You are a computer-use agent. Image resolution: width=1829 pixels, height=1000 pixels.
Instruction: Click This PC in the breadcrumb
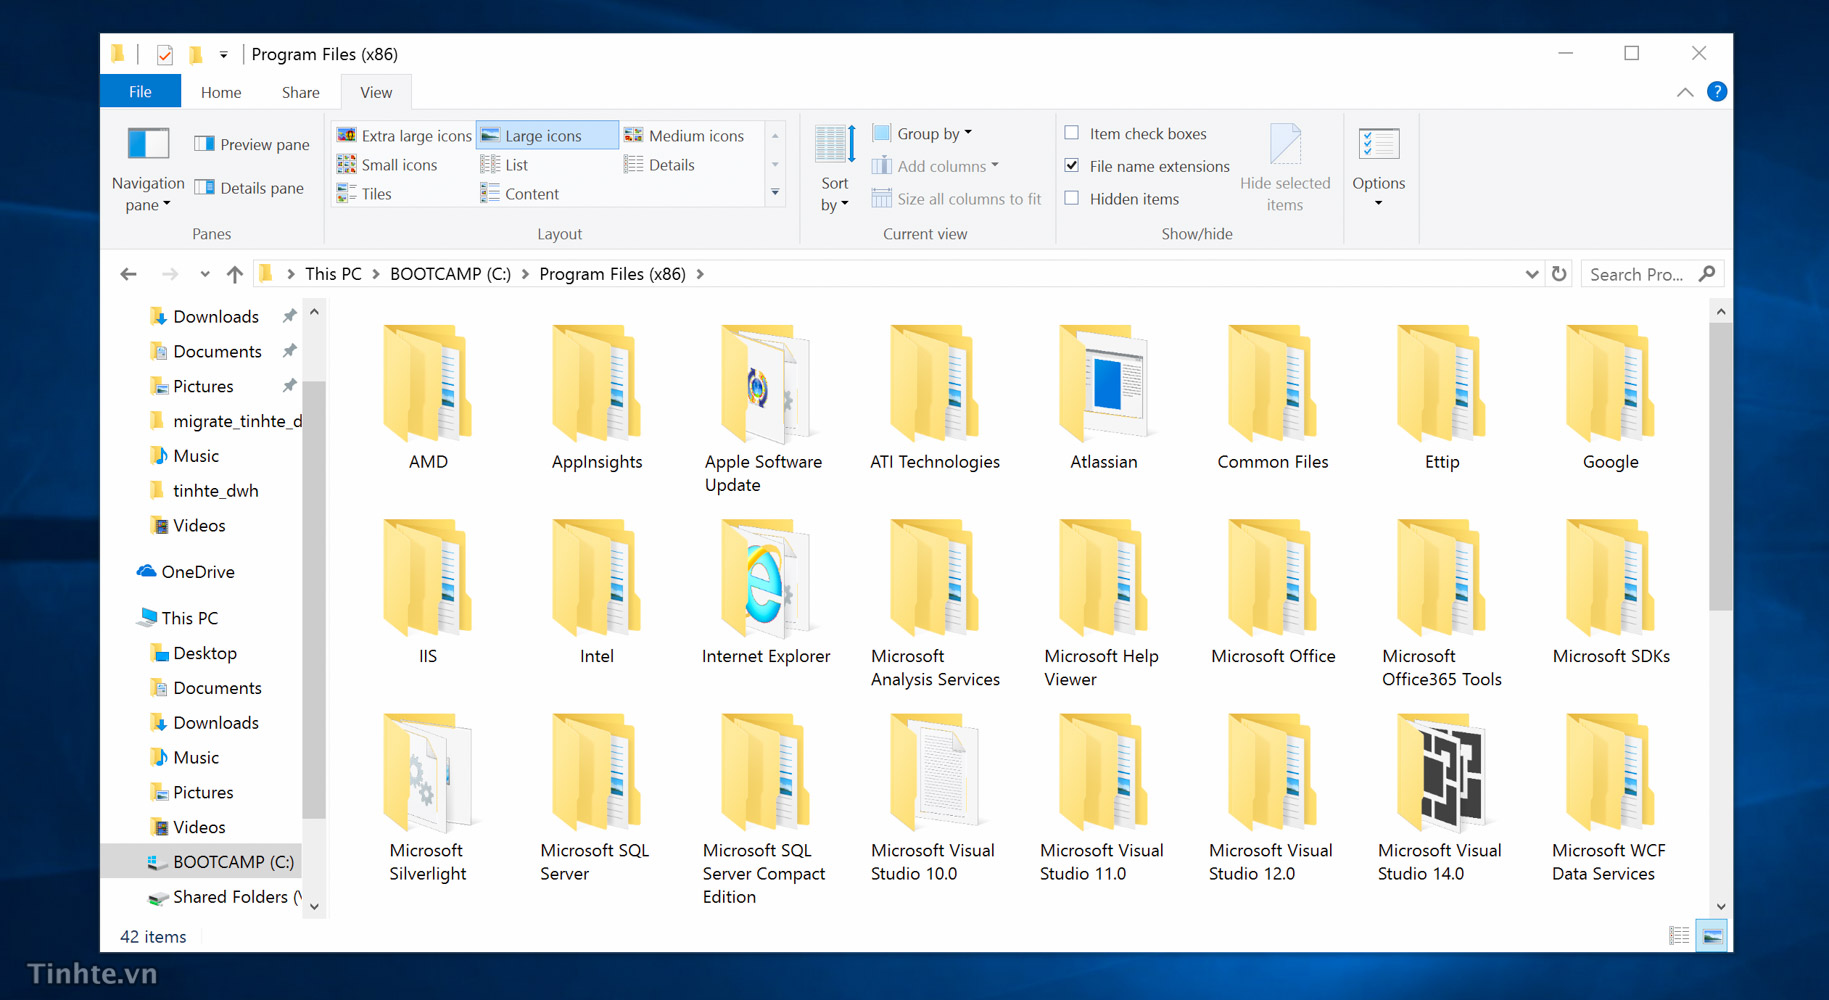pyautogui.click(x=333, y=274)
